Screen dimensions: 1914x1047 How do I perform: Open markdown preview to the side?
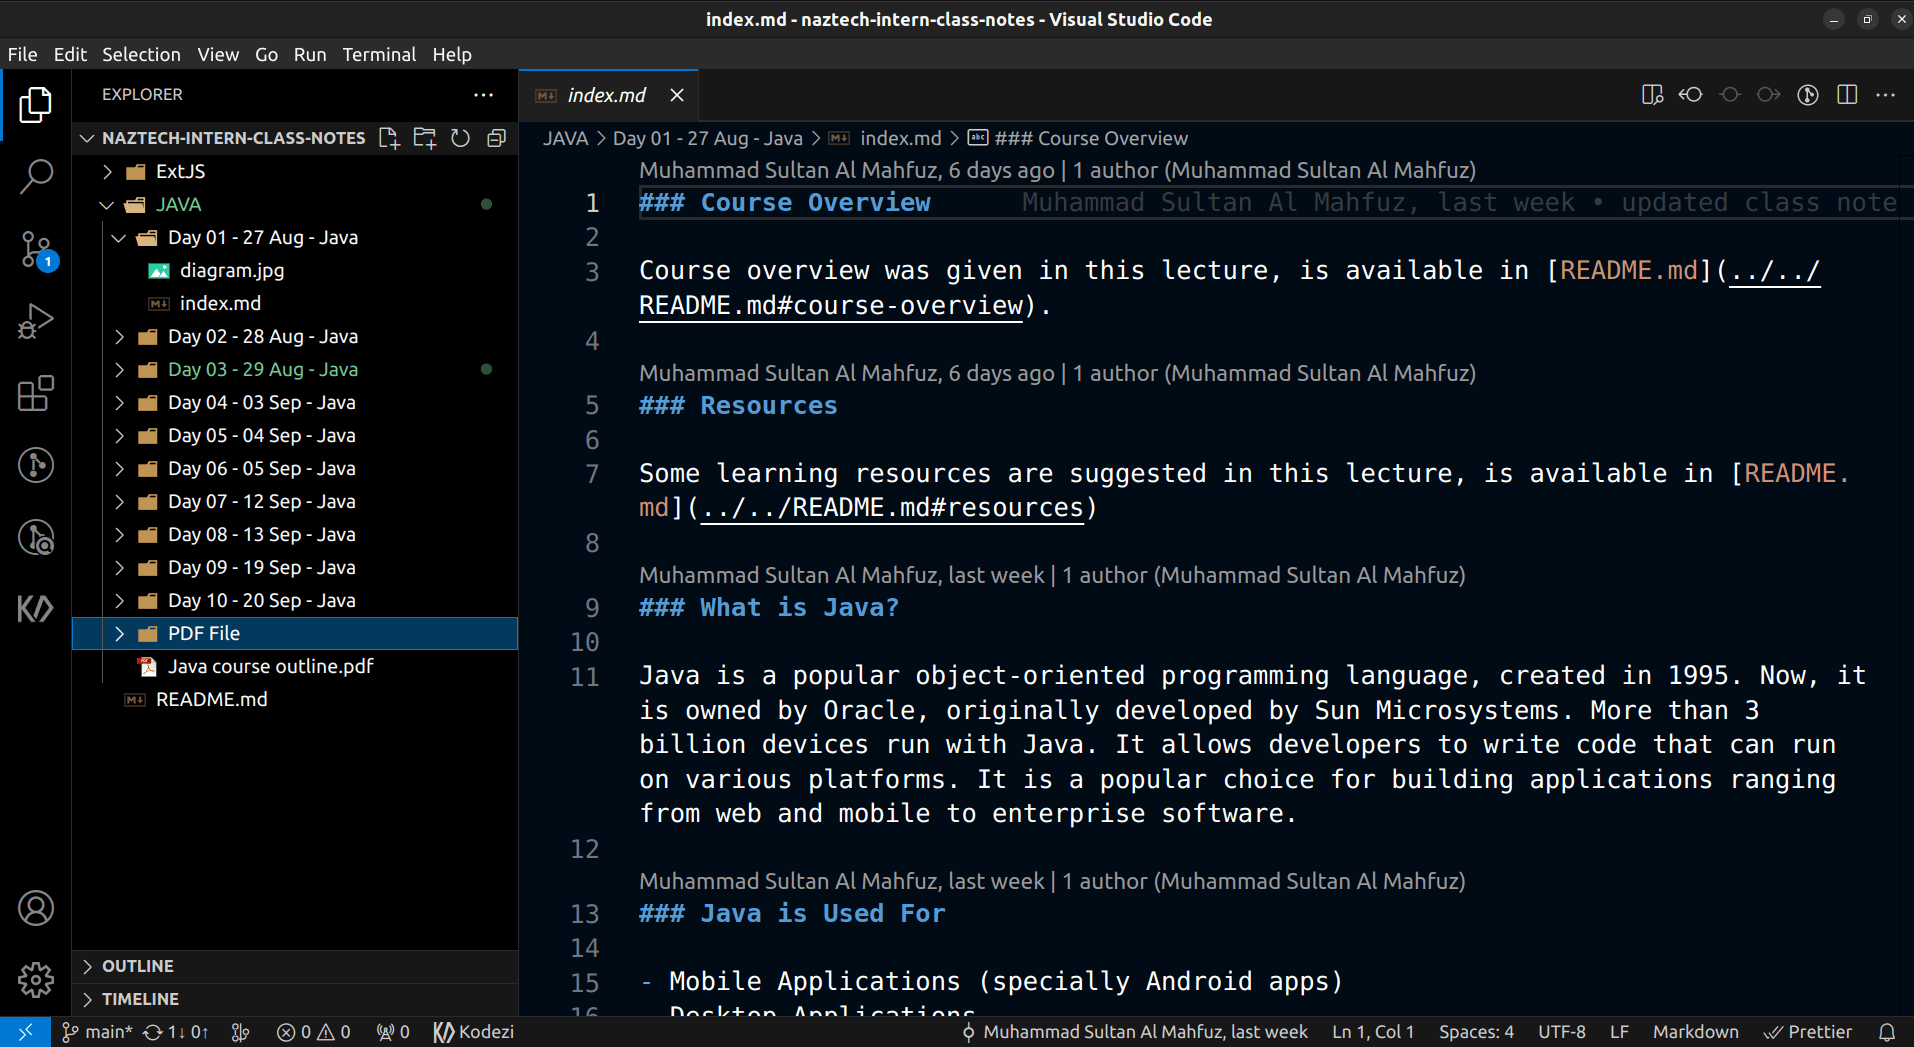coord(1652,95)
